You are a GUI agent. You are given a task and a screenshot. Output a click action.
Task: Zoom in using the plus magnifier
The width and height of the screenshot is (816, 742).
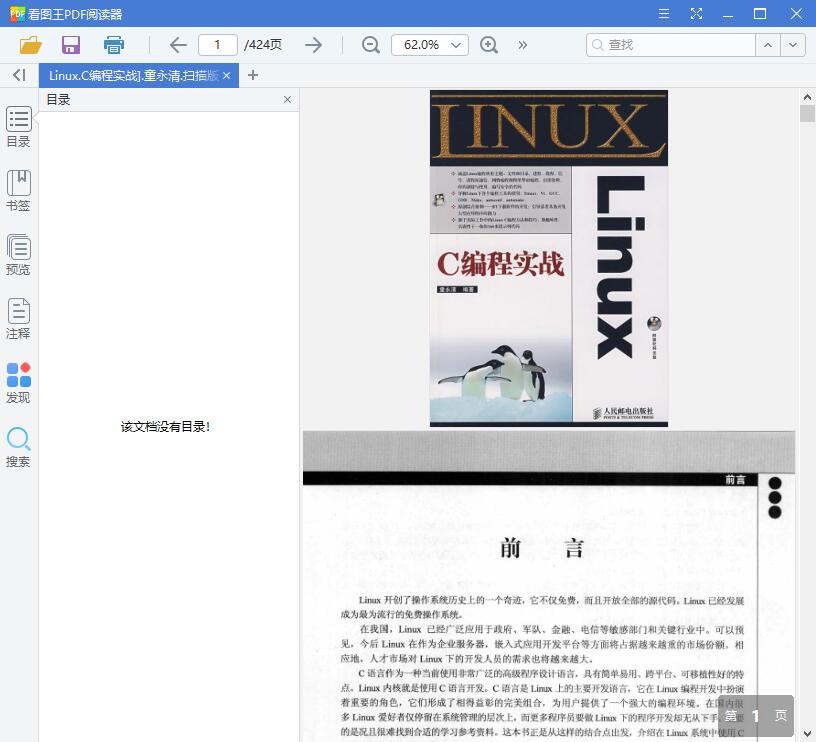(x=489, y=45)
